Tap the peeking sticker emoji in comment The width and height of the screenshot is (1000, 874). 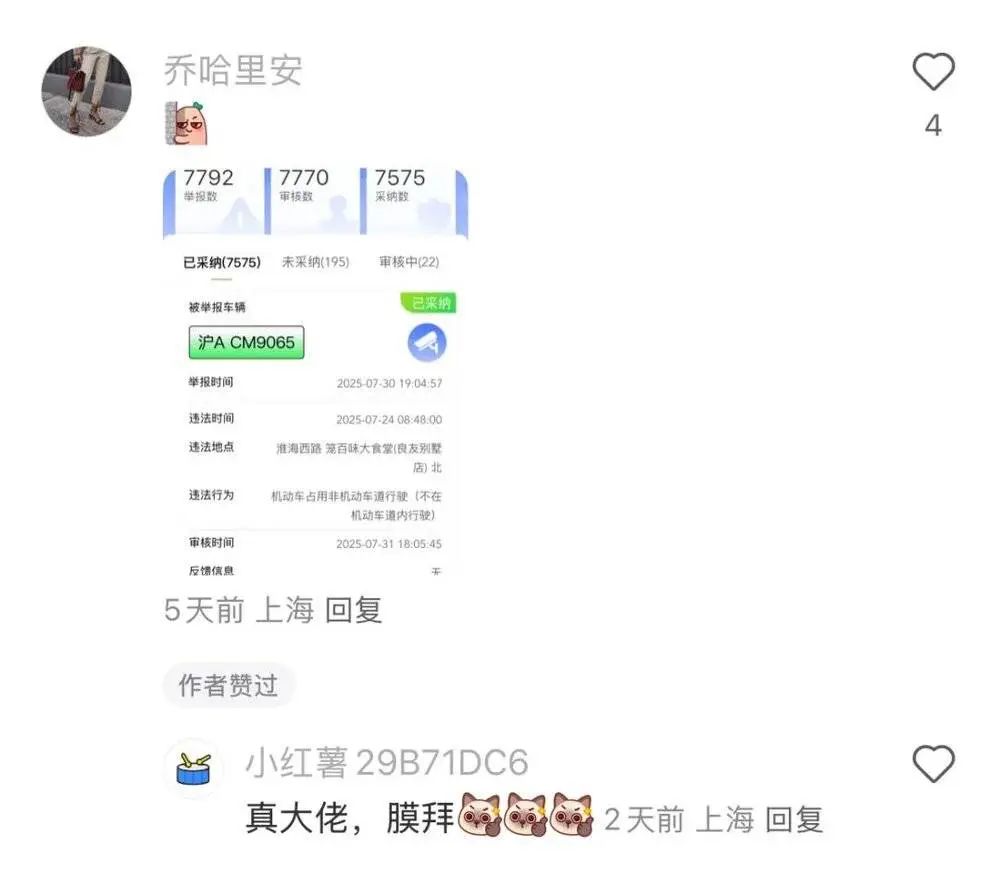click(186, 123)
